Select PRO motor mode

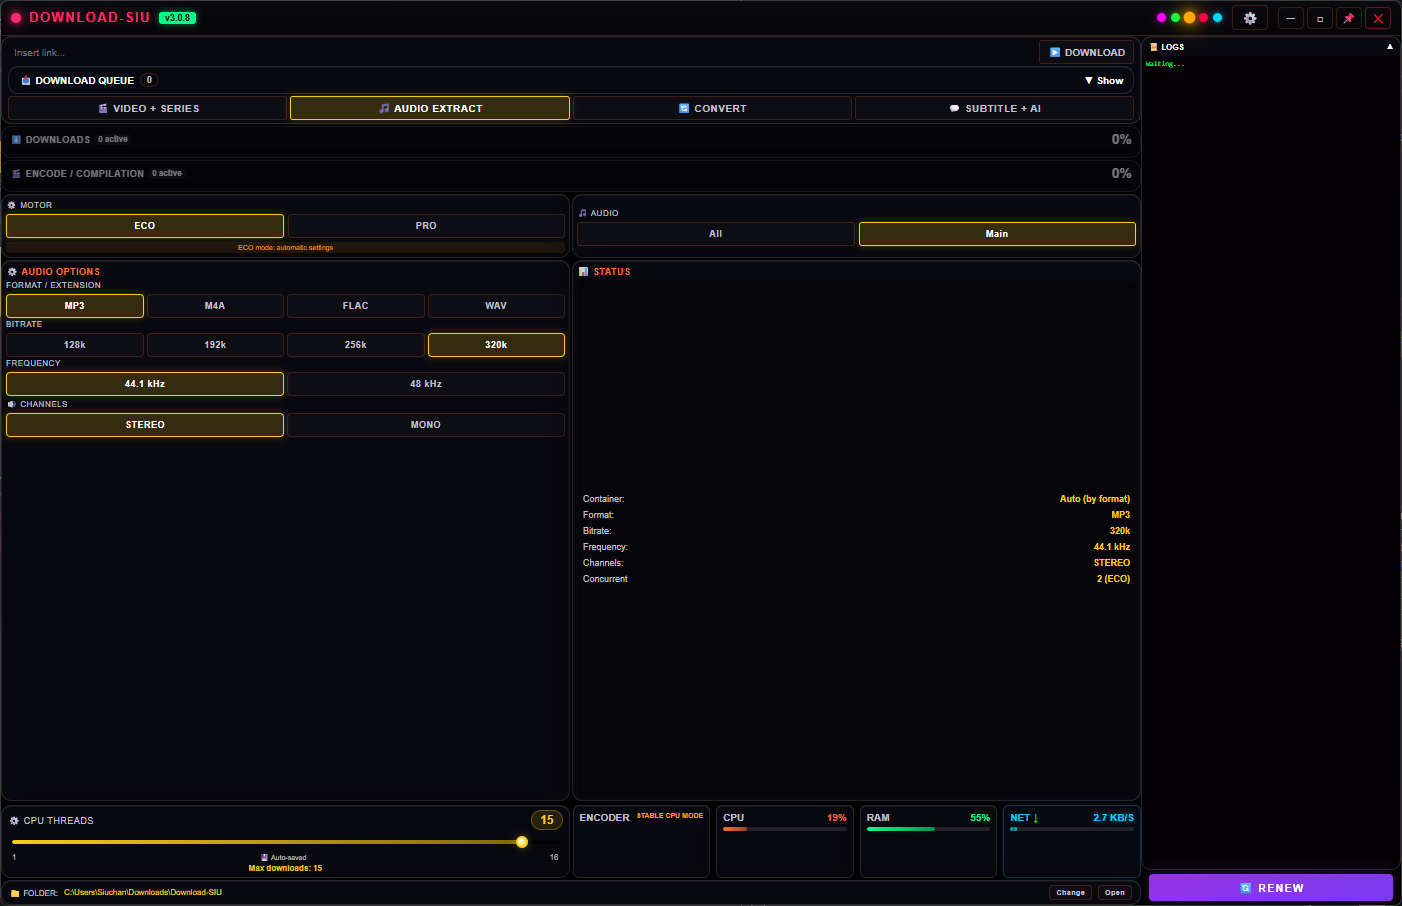(x=426, y=226)
